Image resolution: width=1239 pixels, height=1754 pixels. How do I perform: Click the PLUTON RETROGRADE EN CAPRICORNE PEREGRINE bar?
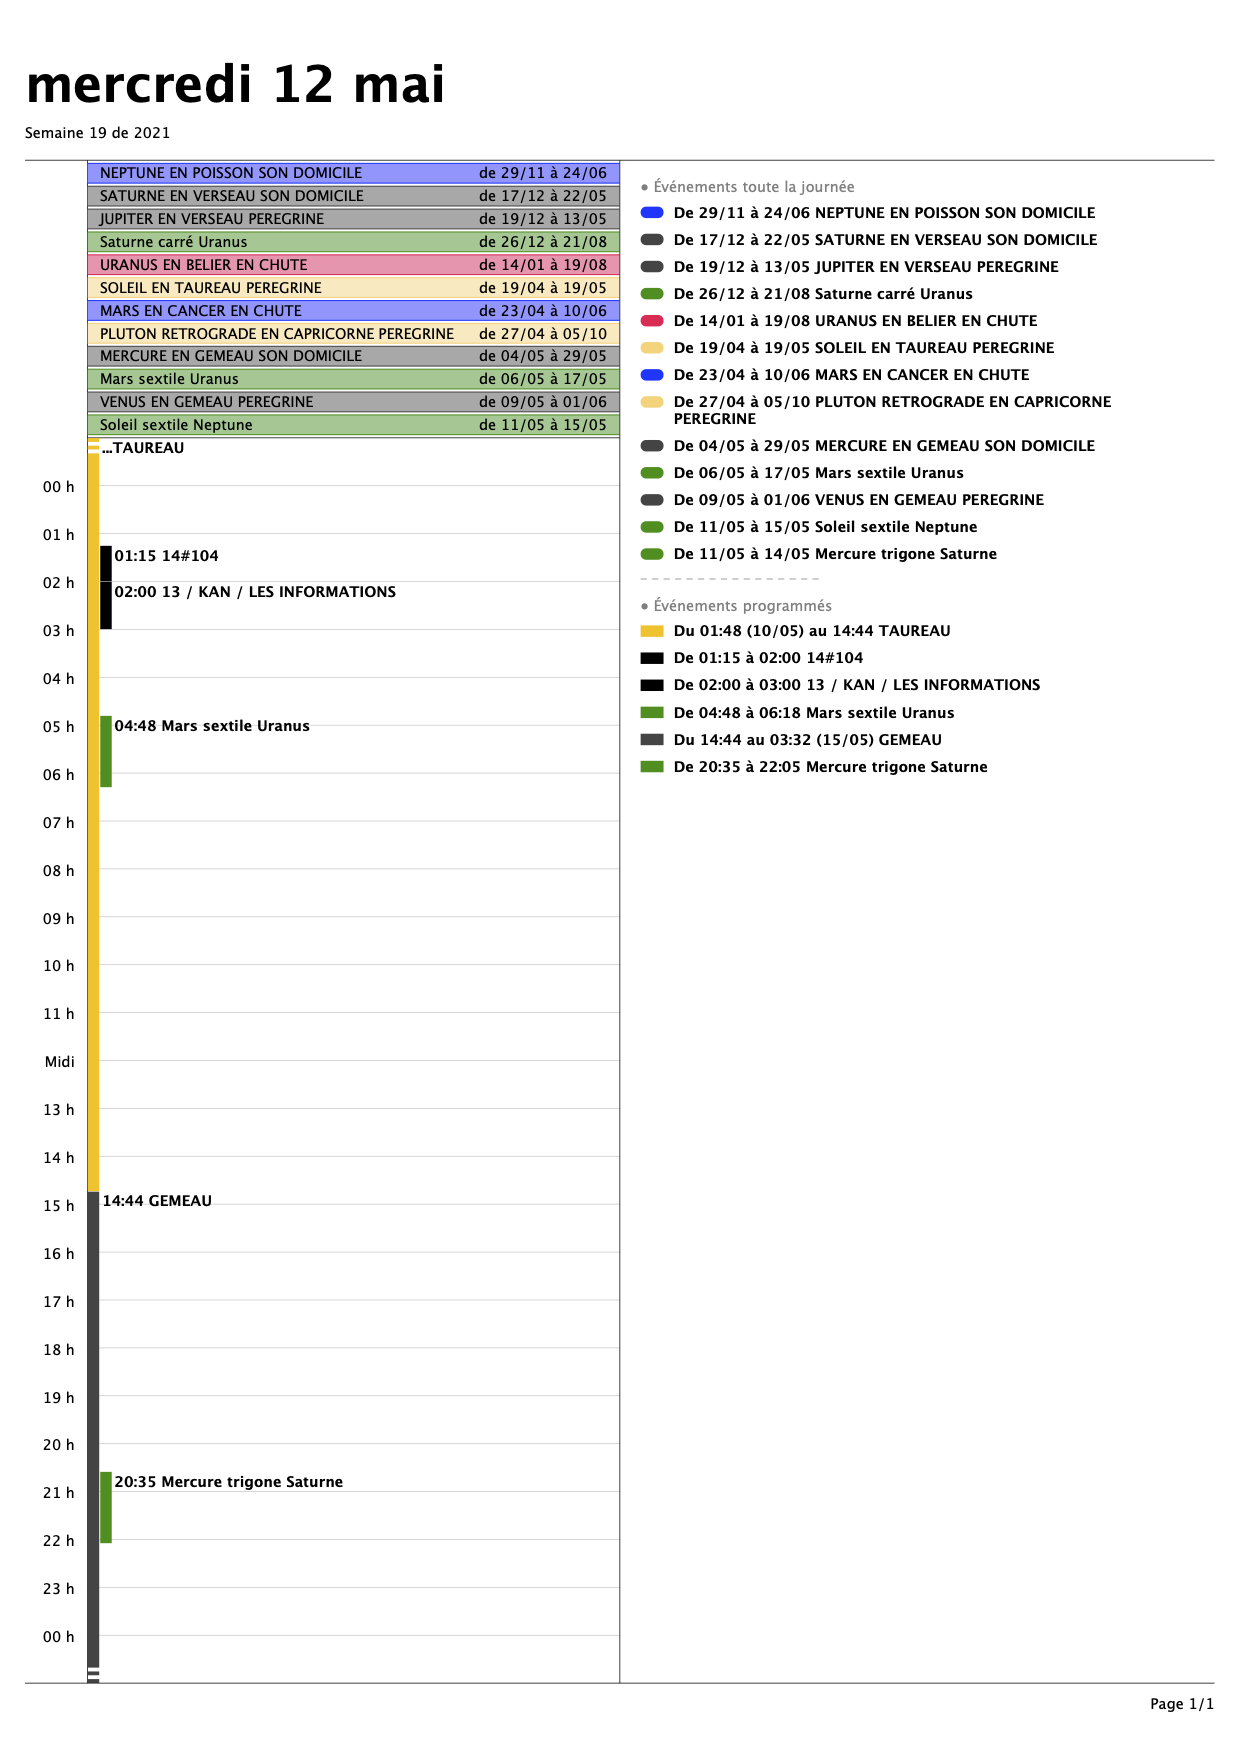tap(353, 334)
